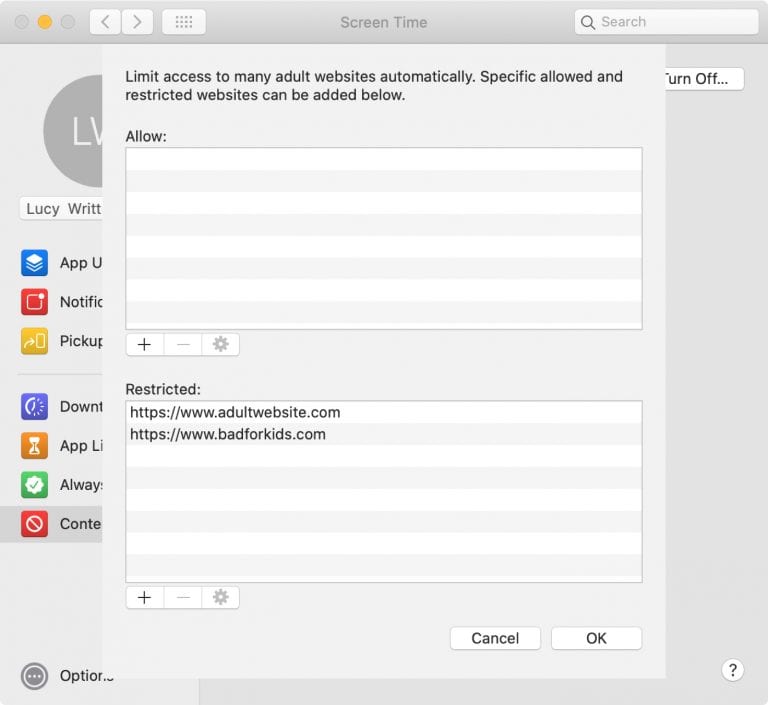Click the App Limits hourglass icon
Viewport: 768px width, 705px height.
coord(35,445)
